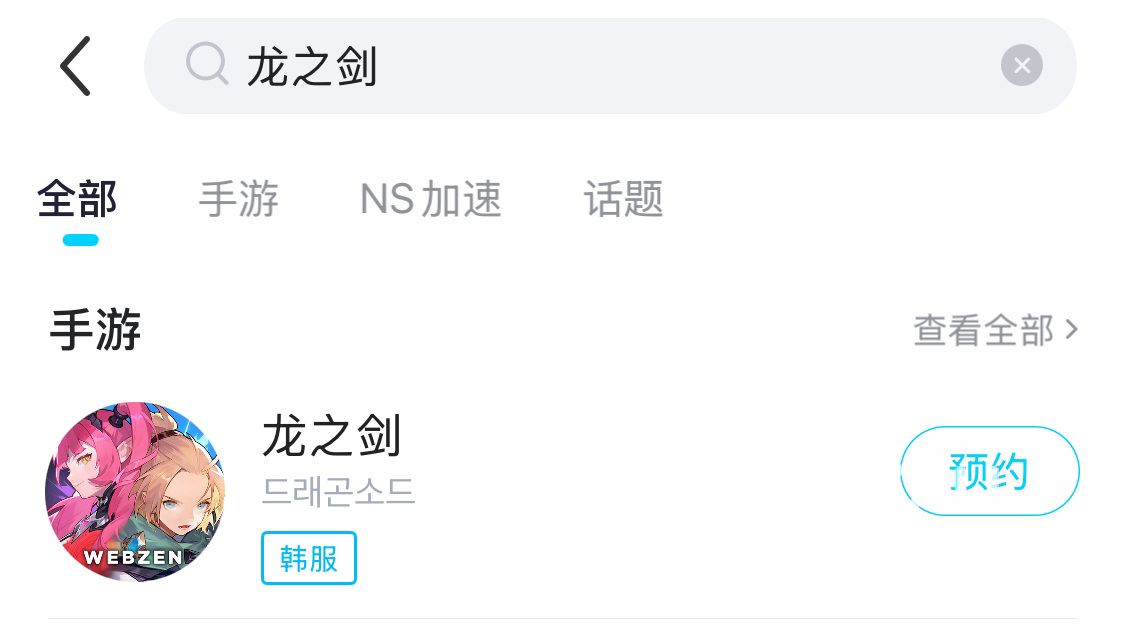Screen dimensions: 1125x636
Task: Reserve the game with 预约 button
Action: coord(990,471)
